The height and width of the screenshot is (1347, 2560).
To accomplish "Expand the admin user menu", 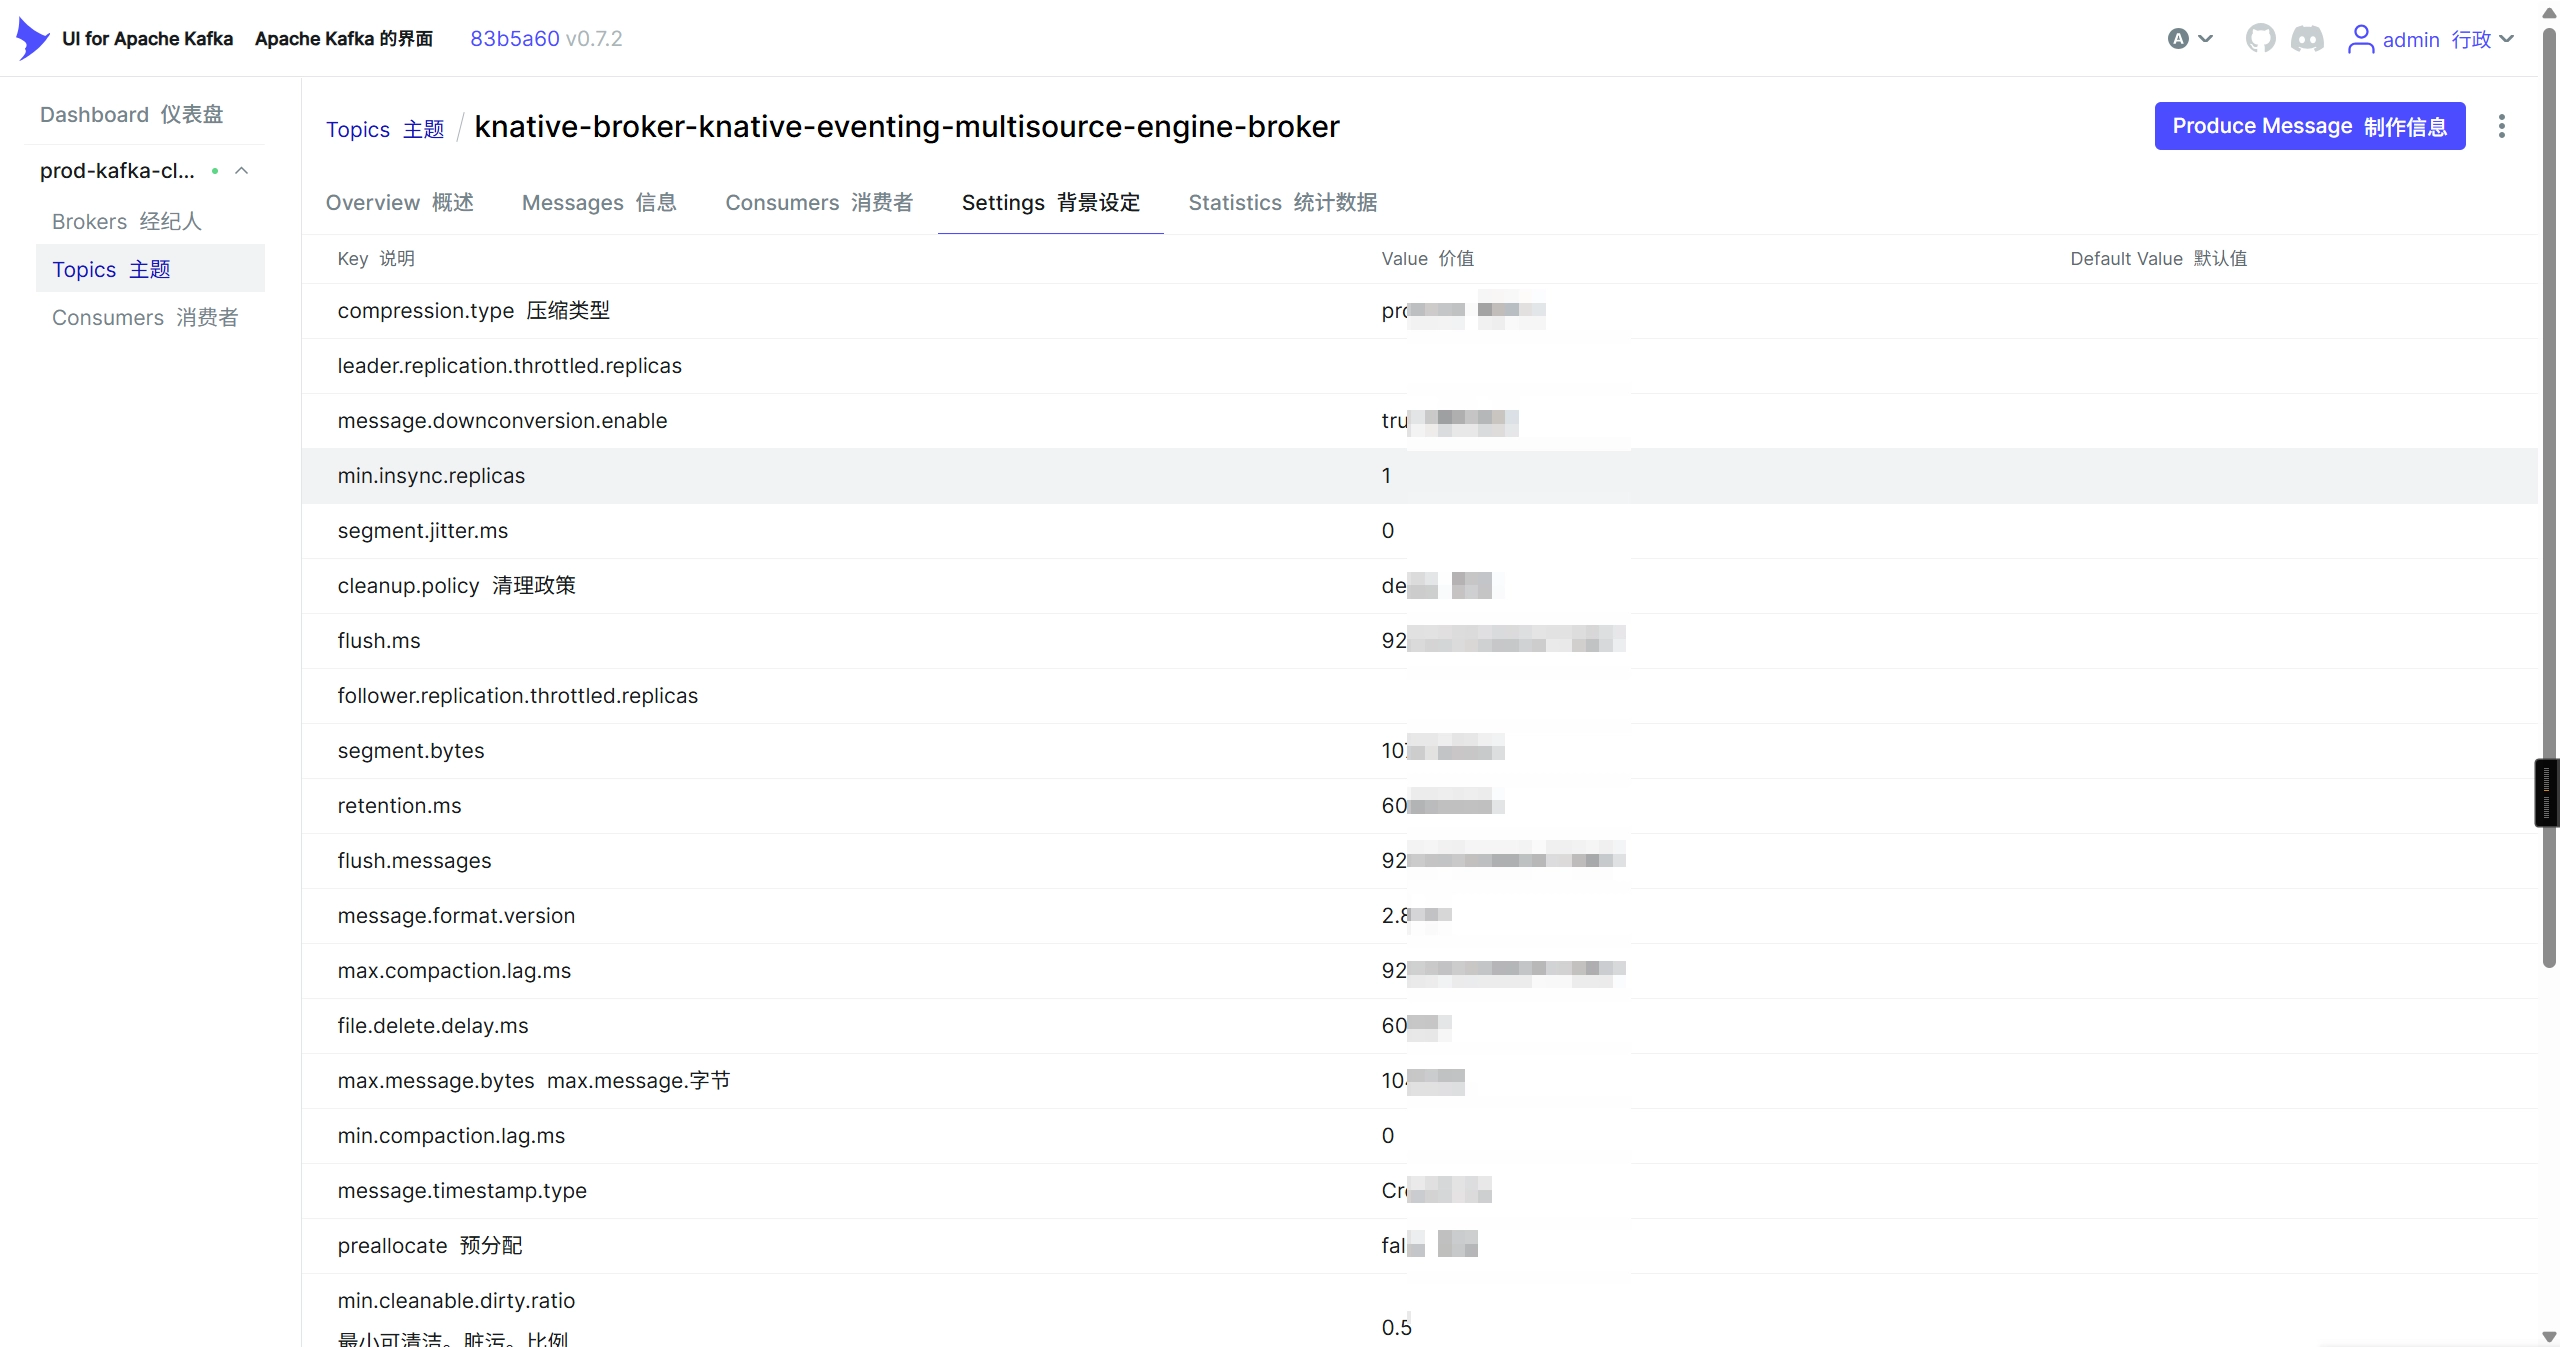I will (2507, 39).
